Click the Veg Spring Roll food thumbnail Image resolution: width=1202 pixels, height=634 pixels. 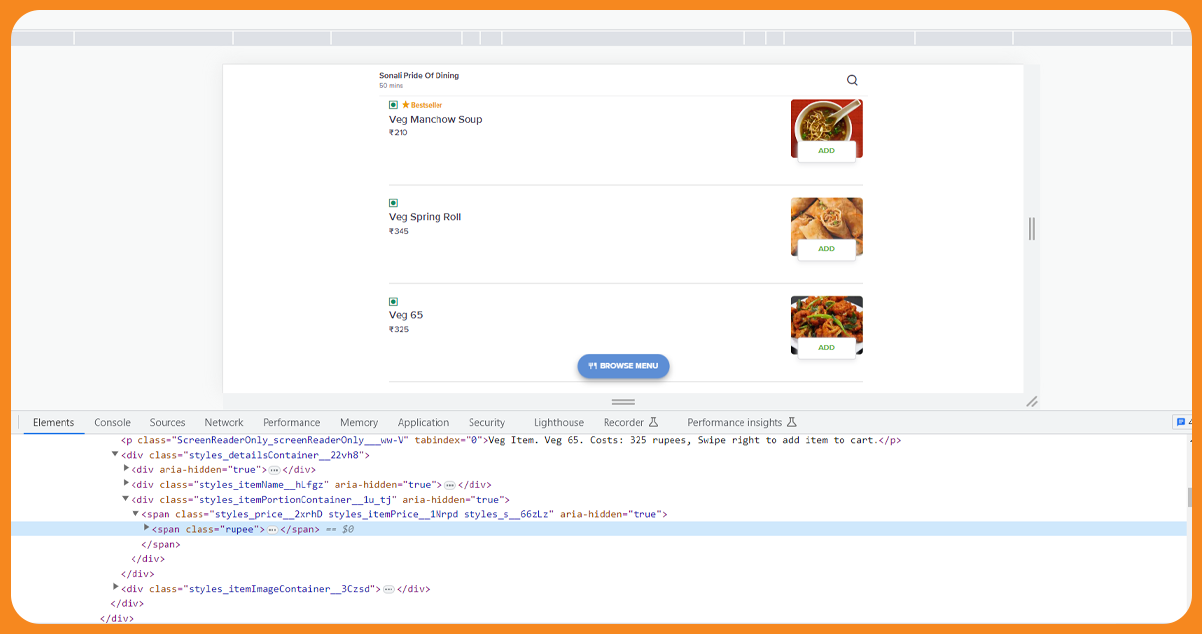826,221
